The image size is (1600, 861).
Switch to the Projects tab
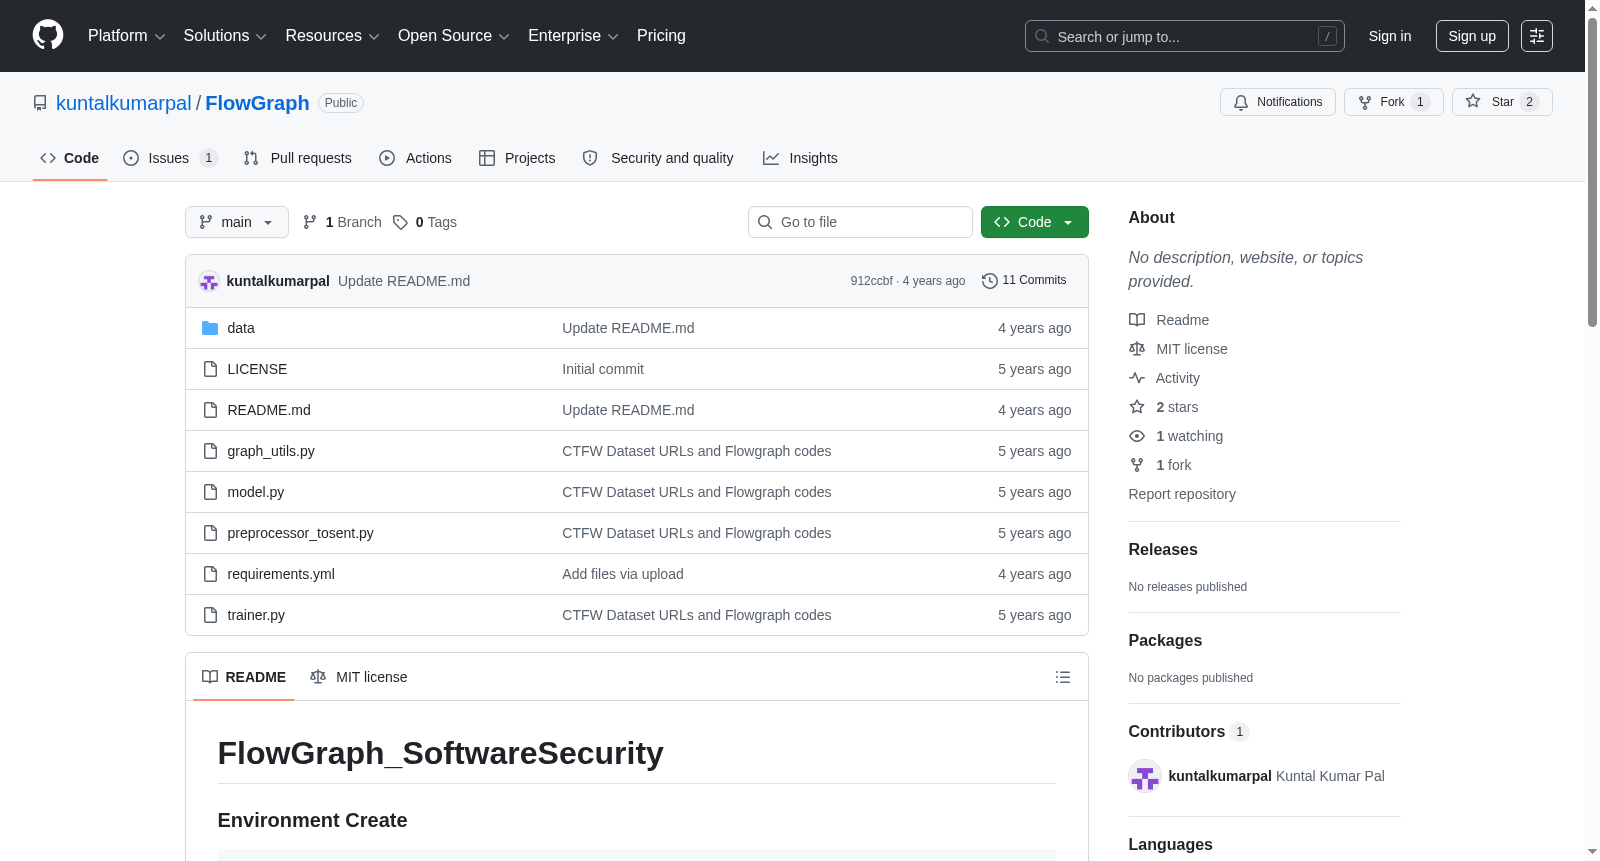(517, 158)
